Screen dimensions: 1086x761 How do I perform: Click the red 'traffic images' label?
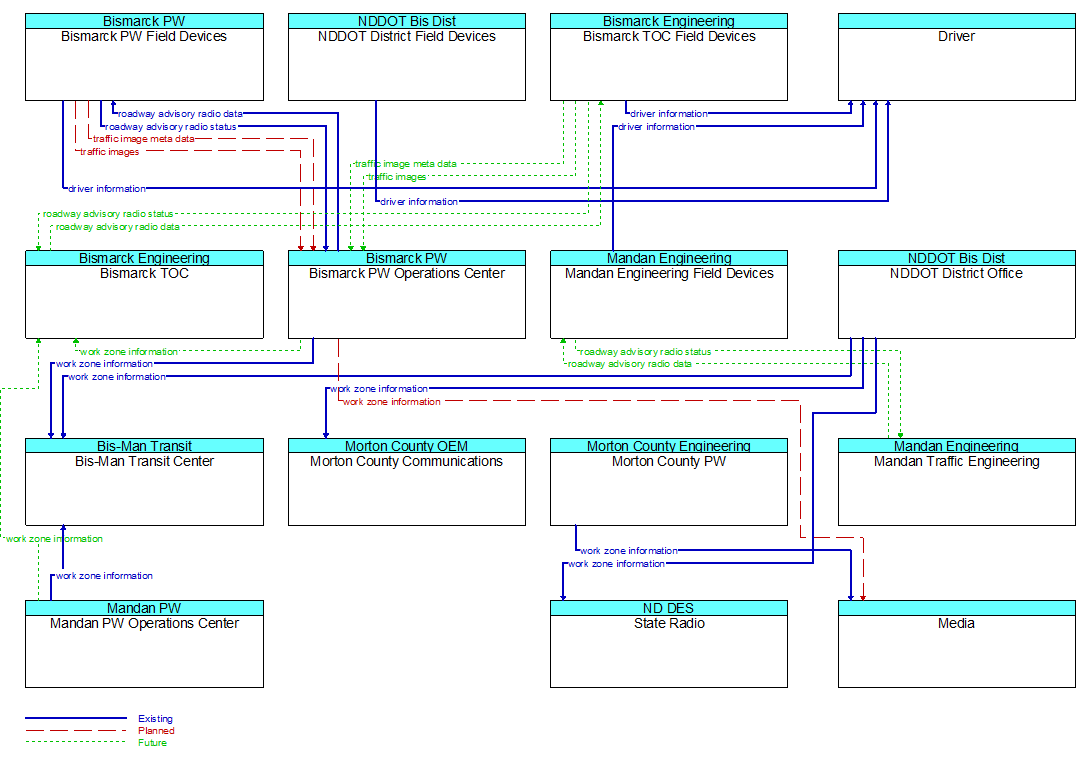[x=109, y=152]
